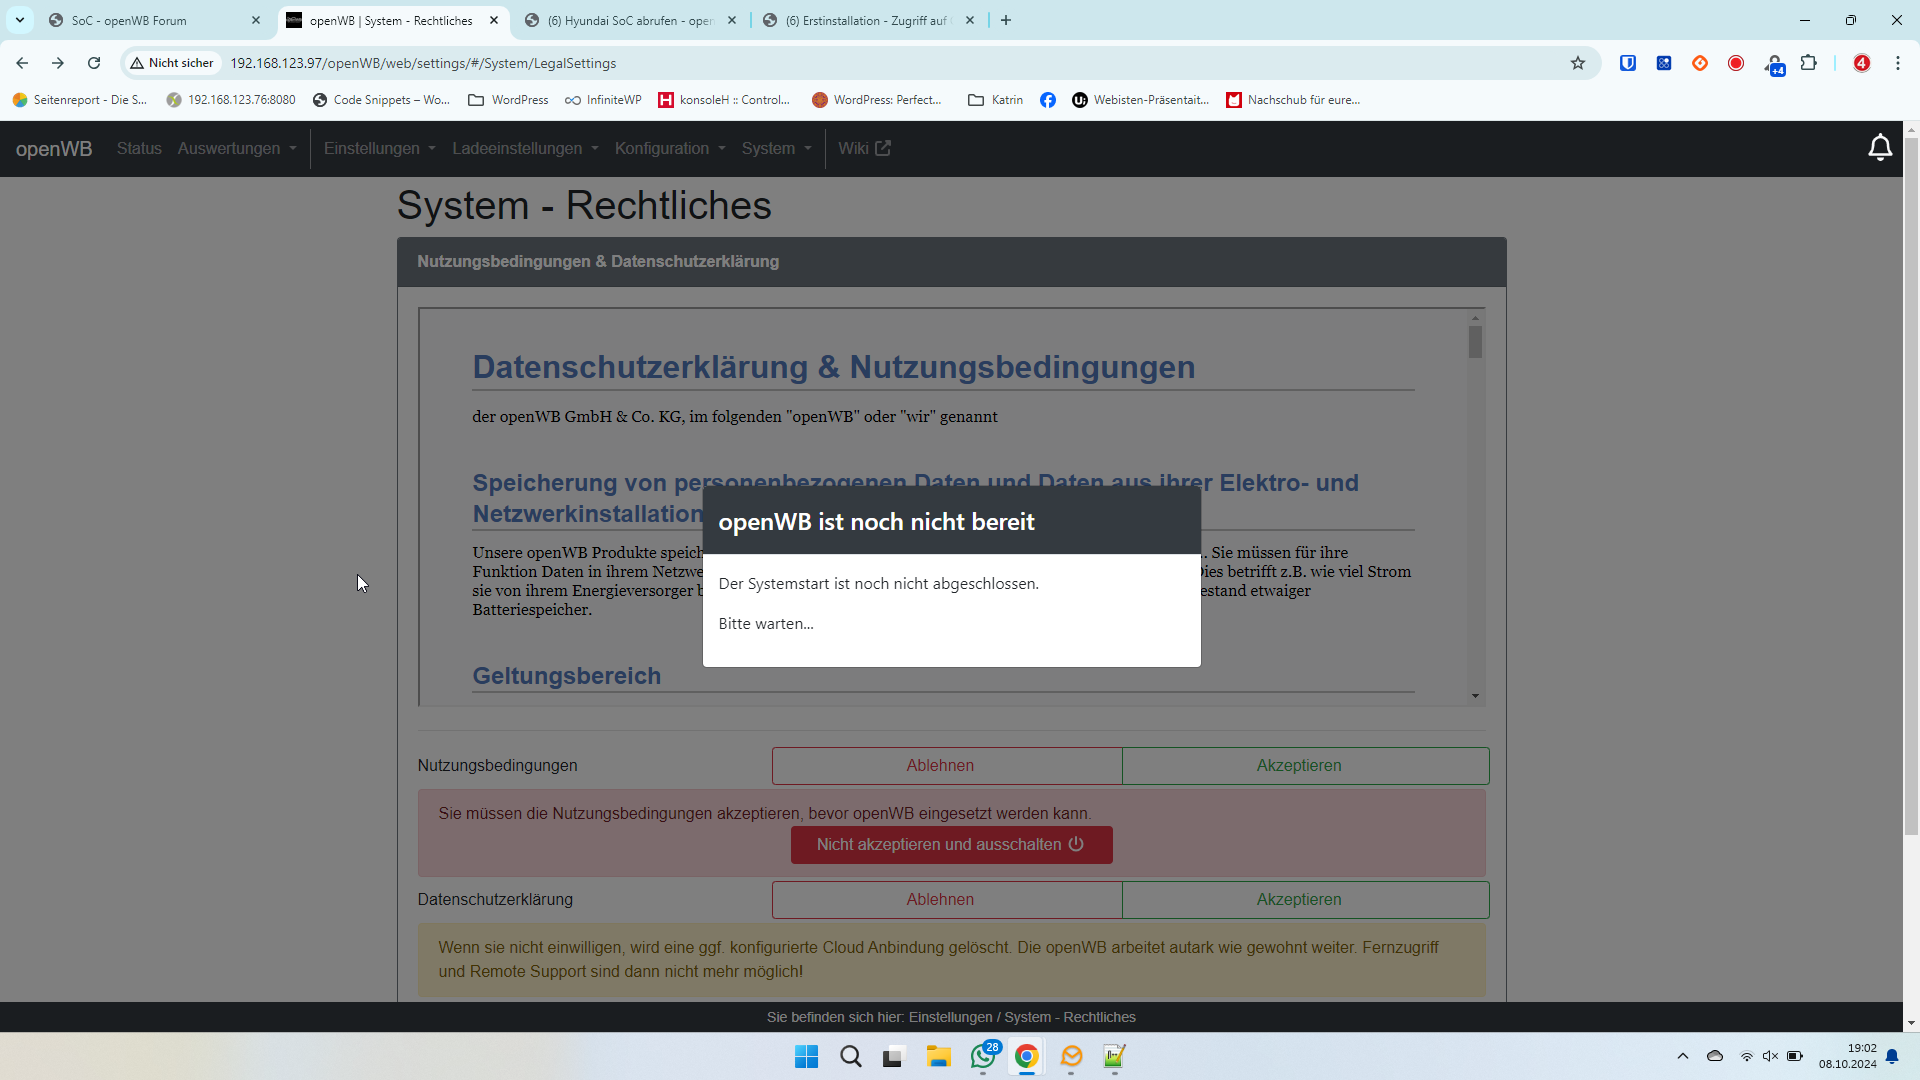Open Windows taskbar search

(851, 1057)
